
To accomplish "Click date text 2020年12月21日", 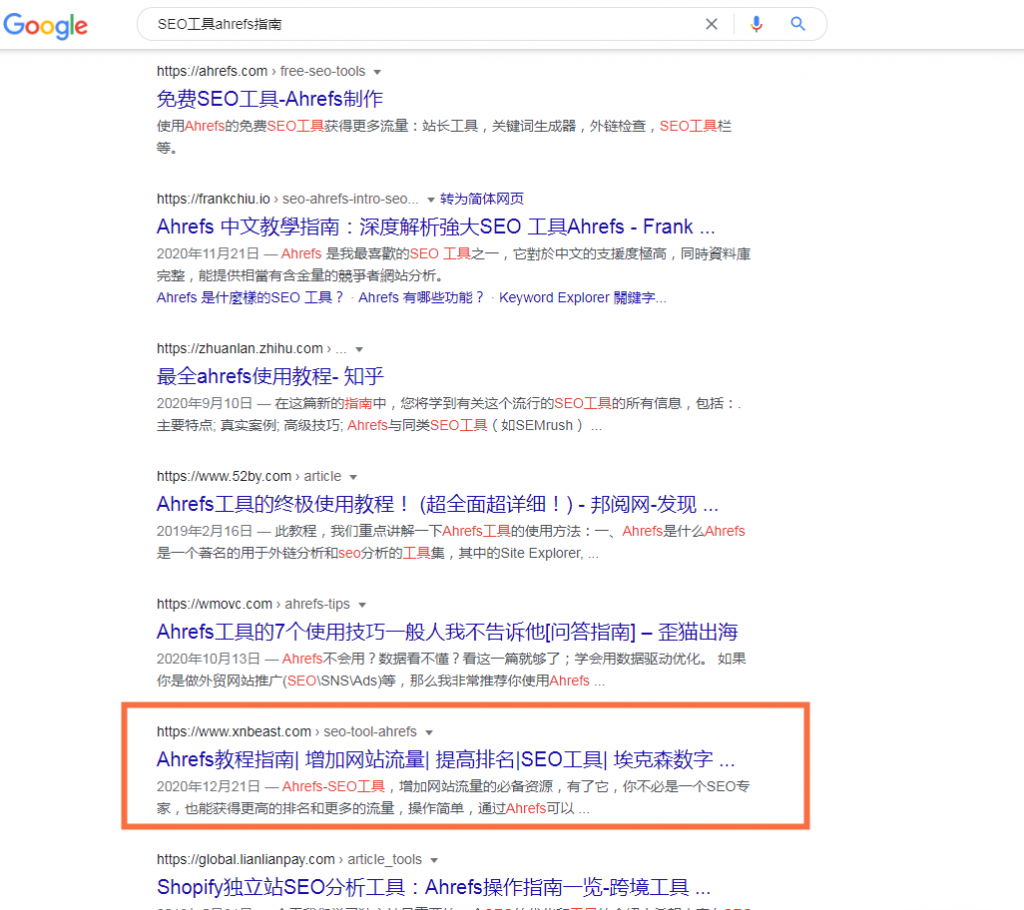I will click(208, 787).
